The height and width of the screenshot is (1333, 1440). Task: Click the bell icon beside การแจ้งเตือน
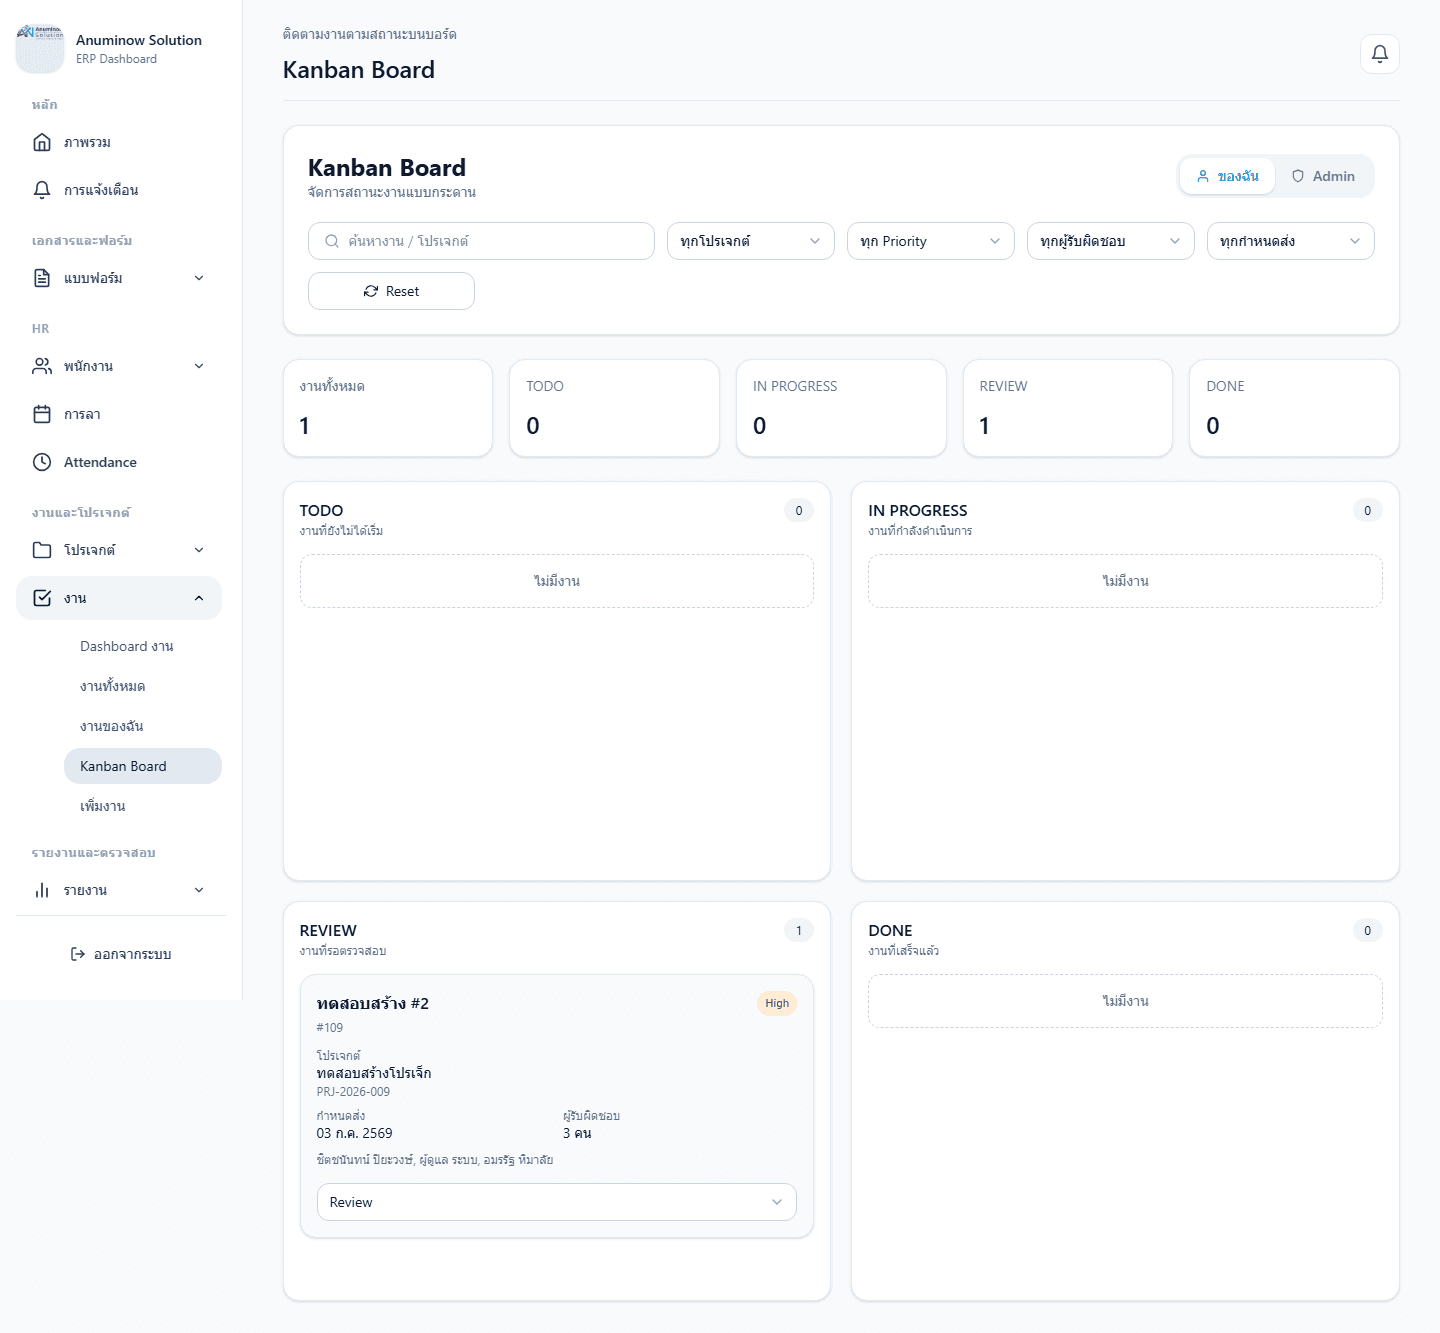click(42, 190)
